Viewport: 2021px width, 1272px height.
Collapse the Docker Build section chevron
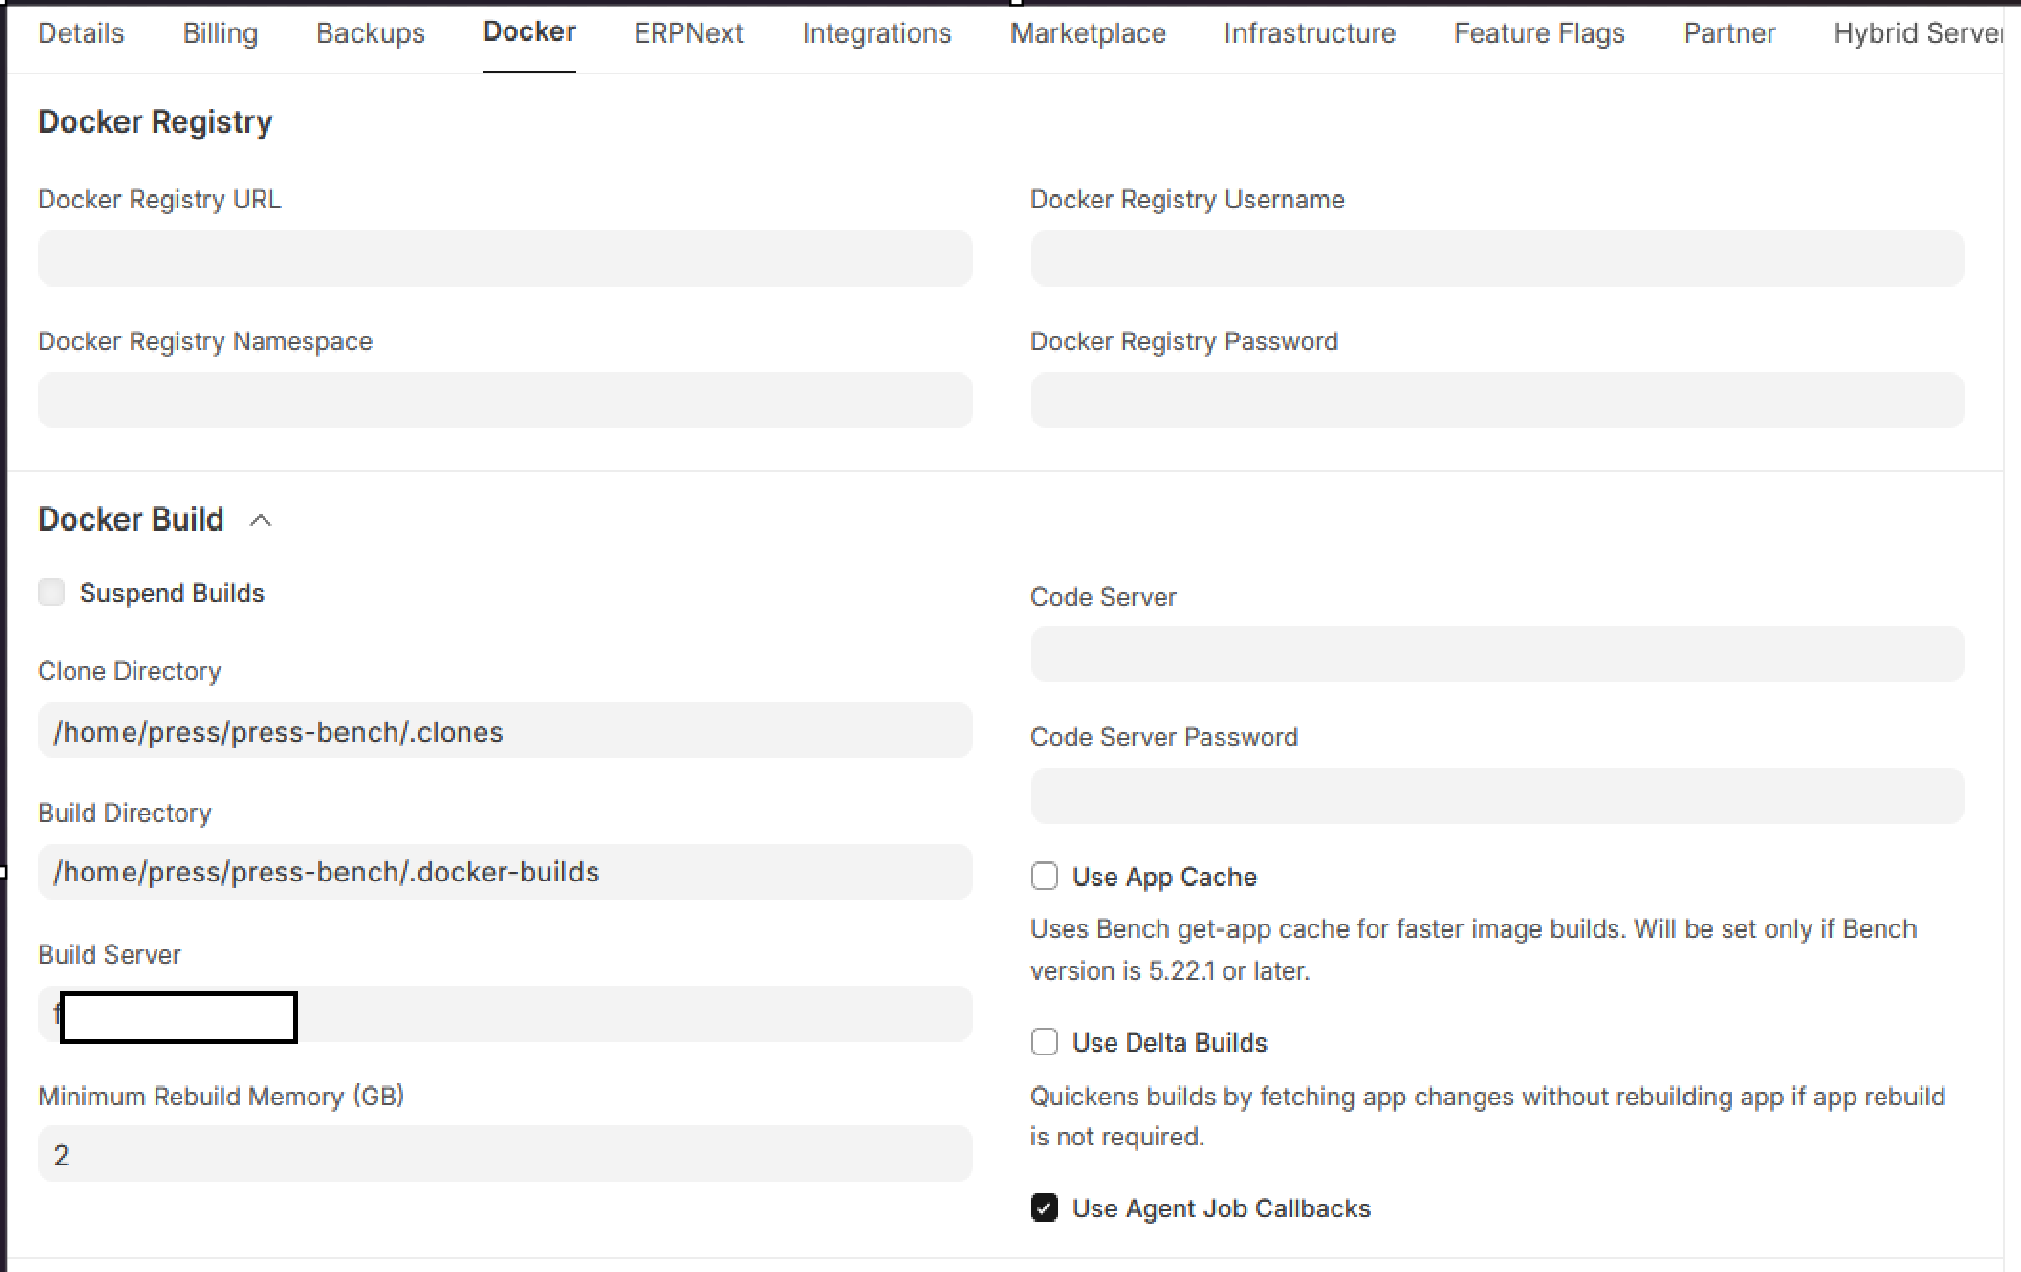coord(260,520)
